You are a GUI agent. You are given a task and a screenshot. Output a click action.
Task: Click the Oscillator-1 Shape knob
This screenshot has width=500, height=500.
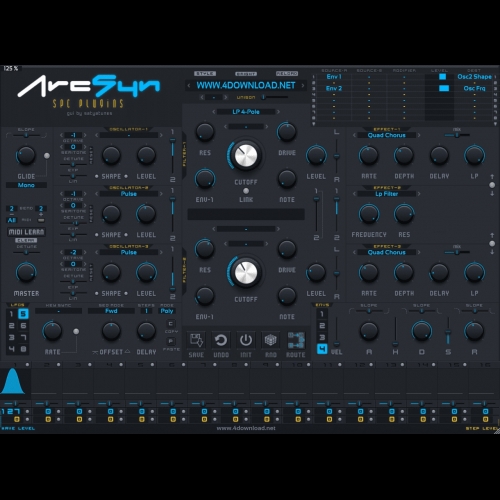(111, 155)
